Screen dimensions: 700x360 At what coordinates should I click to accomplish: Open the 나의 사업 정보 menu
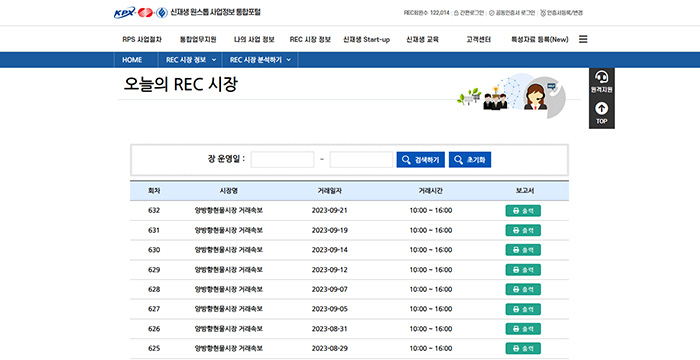point(254,39)
